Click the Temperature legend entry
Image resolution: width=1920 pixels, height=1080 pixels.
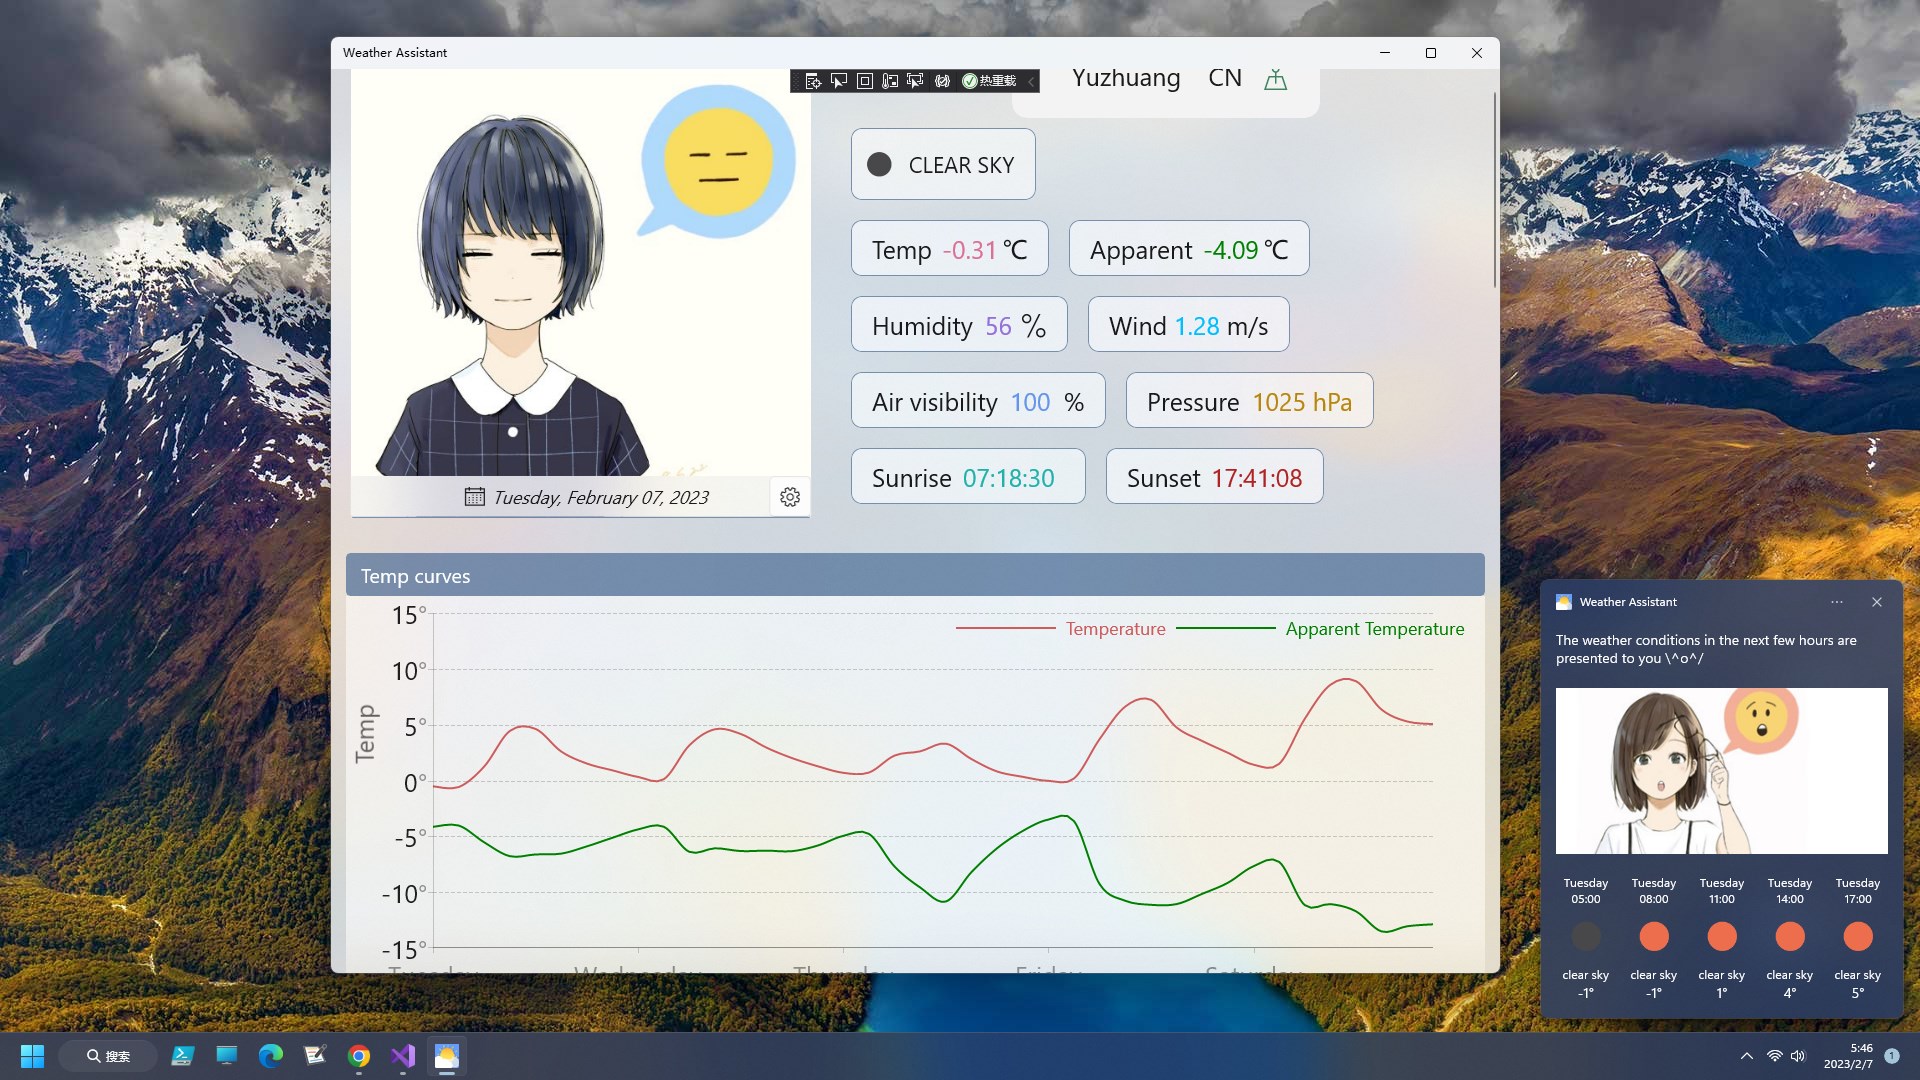click(x=1114, y=629)
